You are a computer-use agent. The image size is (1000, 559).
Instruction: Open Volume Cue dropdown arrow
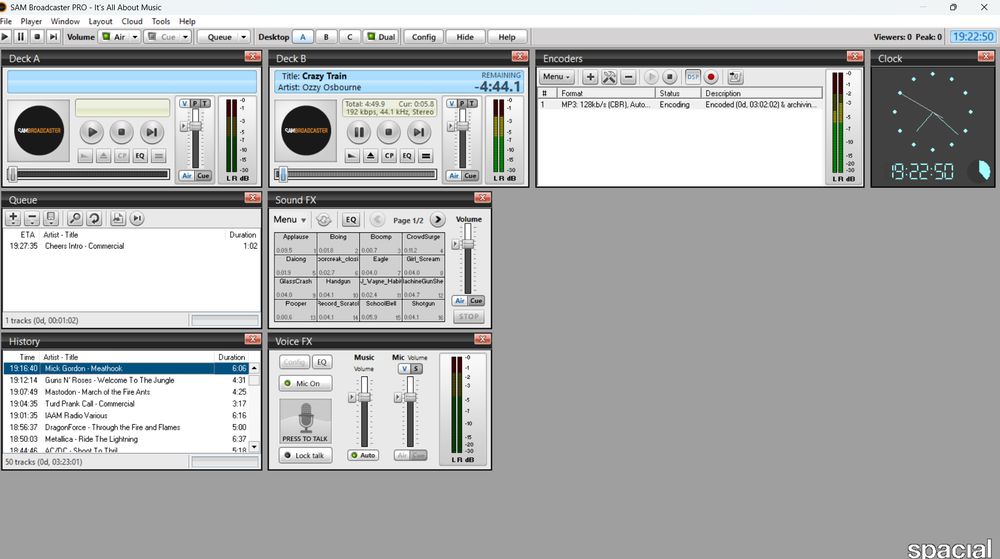tap(186, 37)
